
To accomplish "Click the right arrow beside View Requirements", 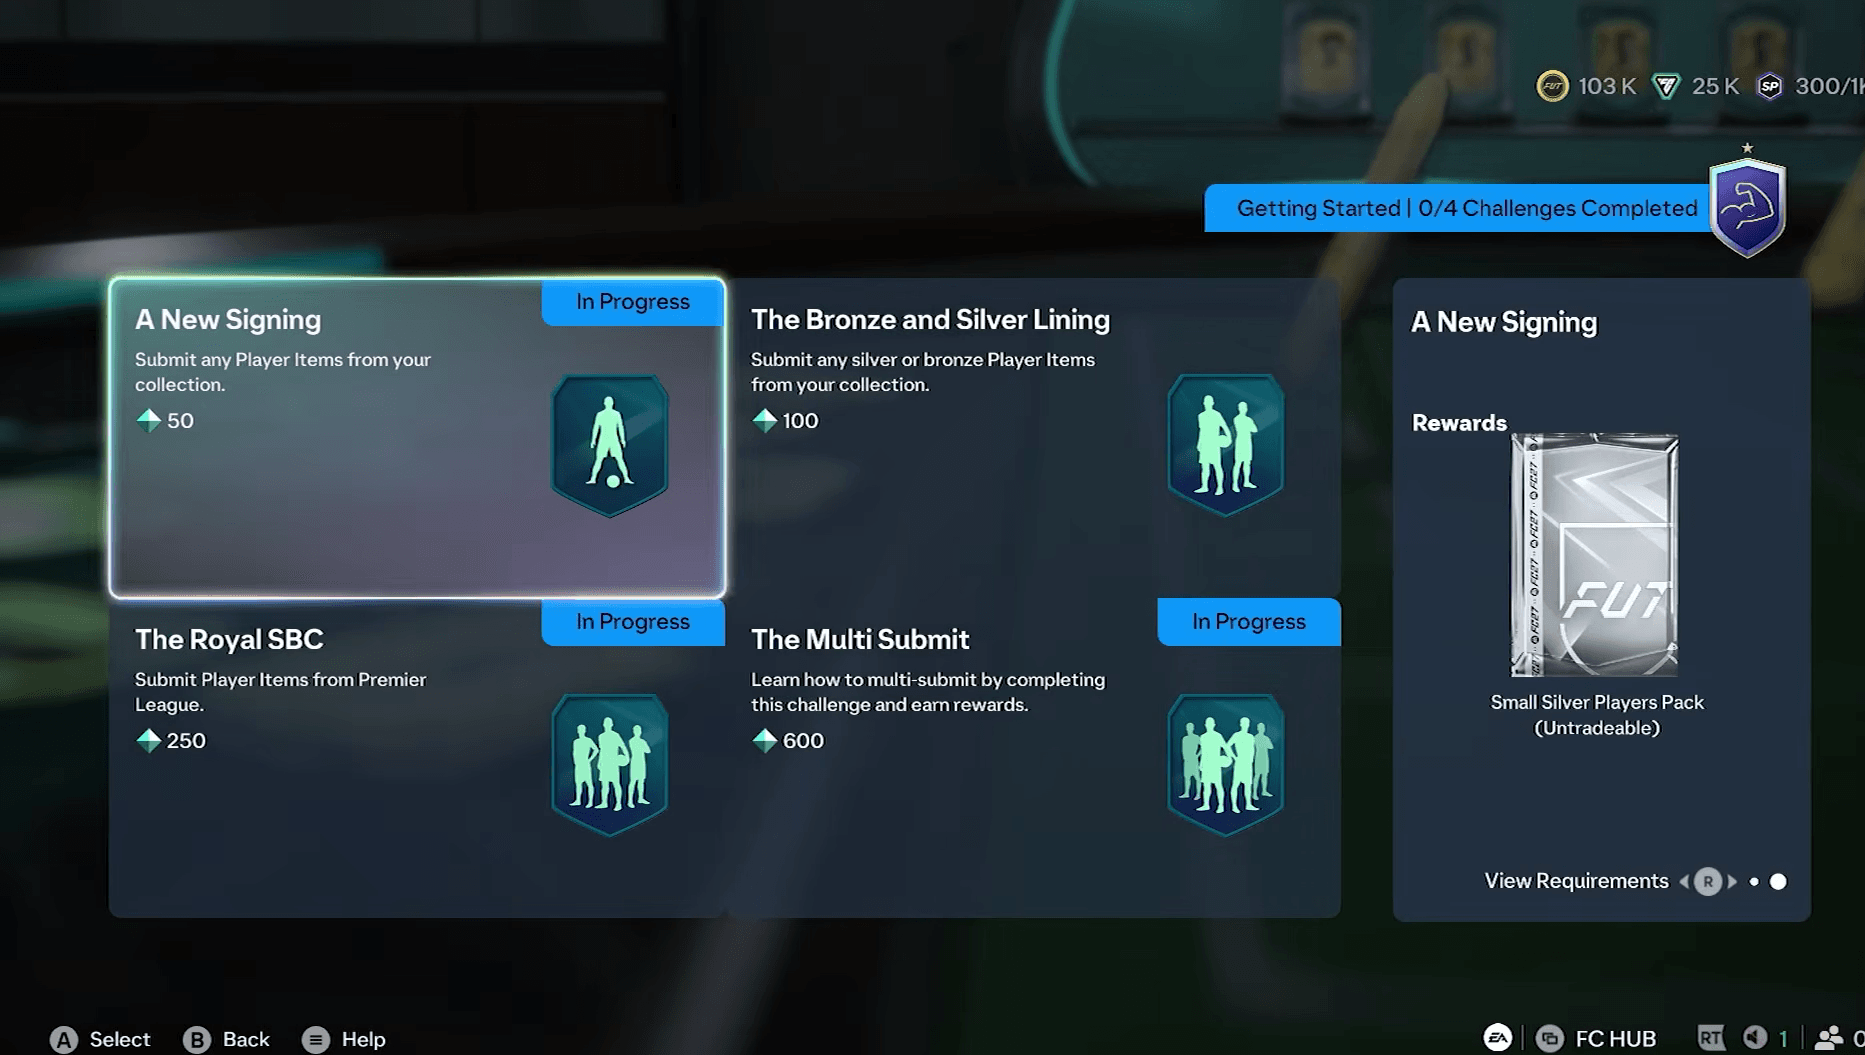I will click(1732, 881).
